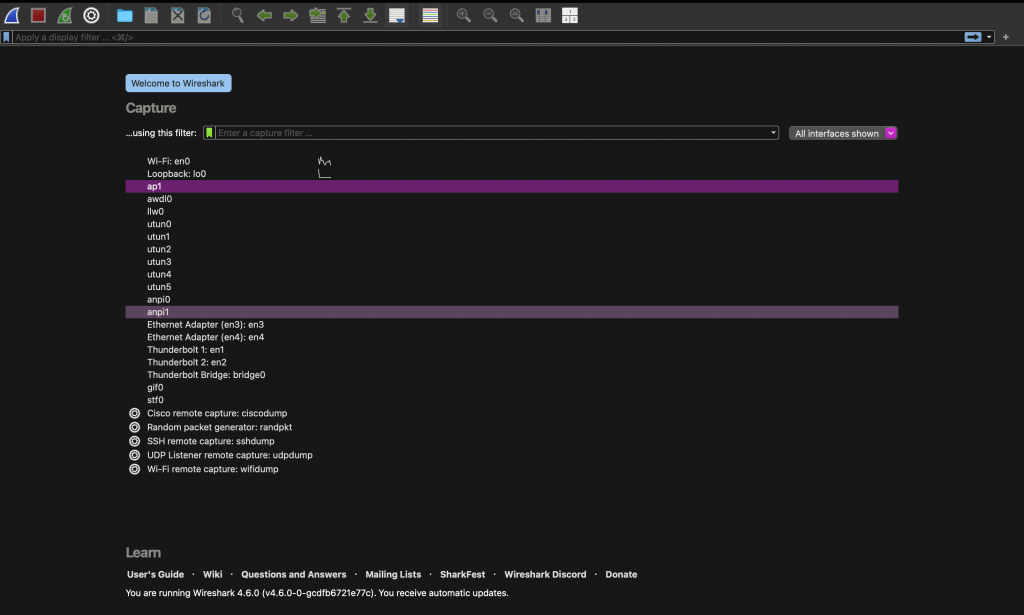Open display filter history dropdown arrow
Screen dimensions: 1024x615
[x=989, y=37]
